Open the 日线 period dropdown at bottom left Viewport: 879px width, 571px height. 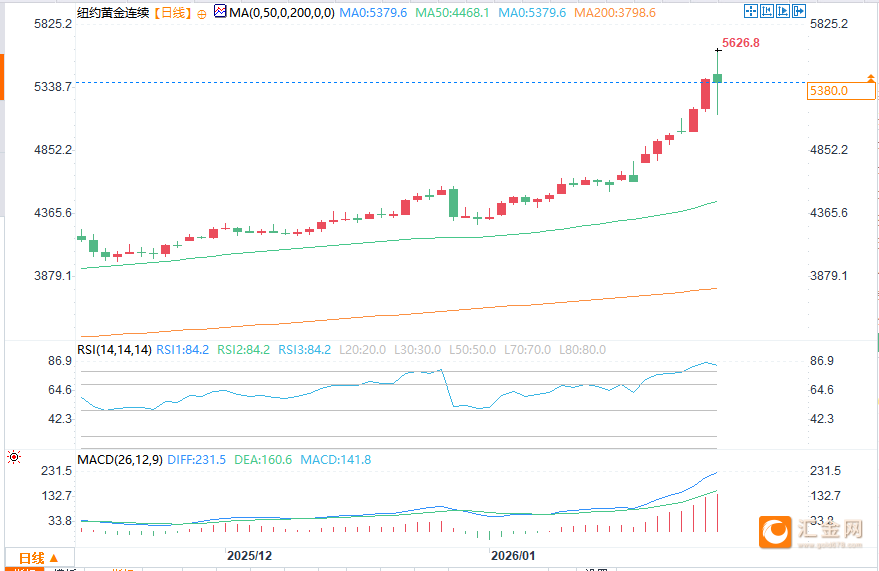click(39, 558)
